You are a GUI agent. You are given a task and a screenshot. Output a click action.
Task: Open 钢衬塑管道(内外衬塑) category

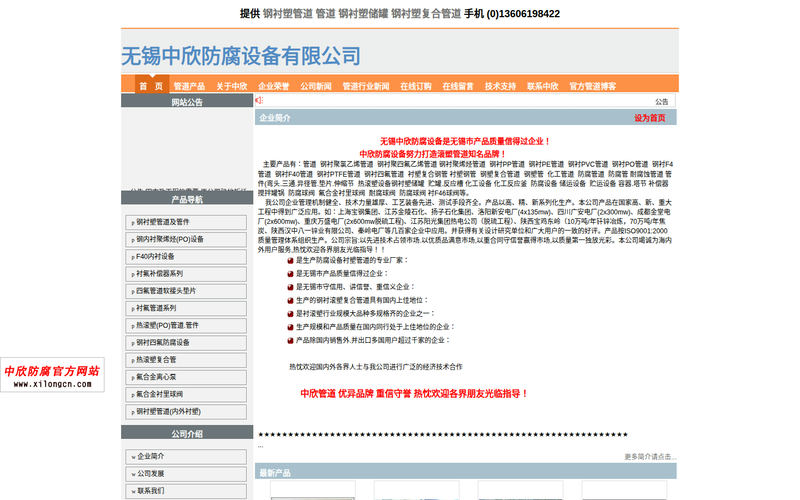tap(186, 412)
